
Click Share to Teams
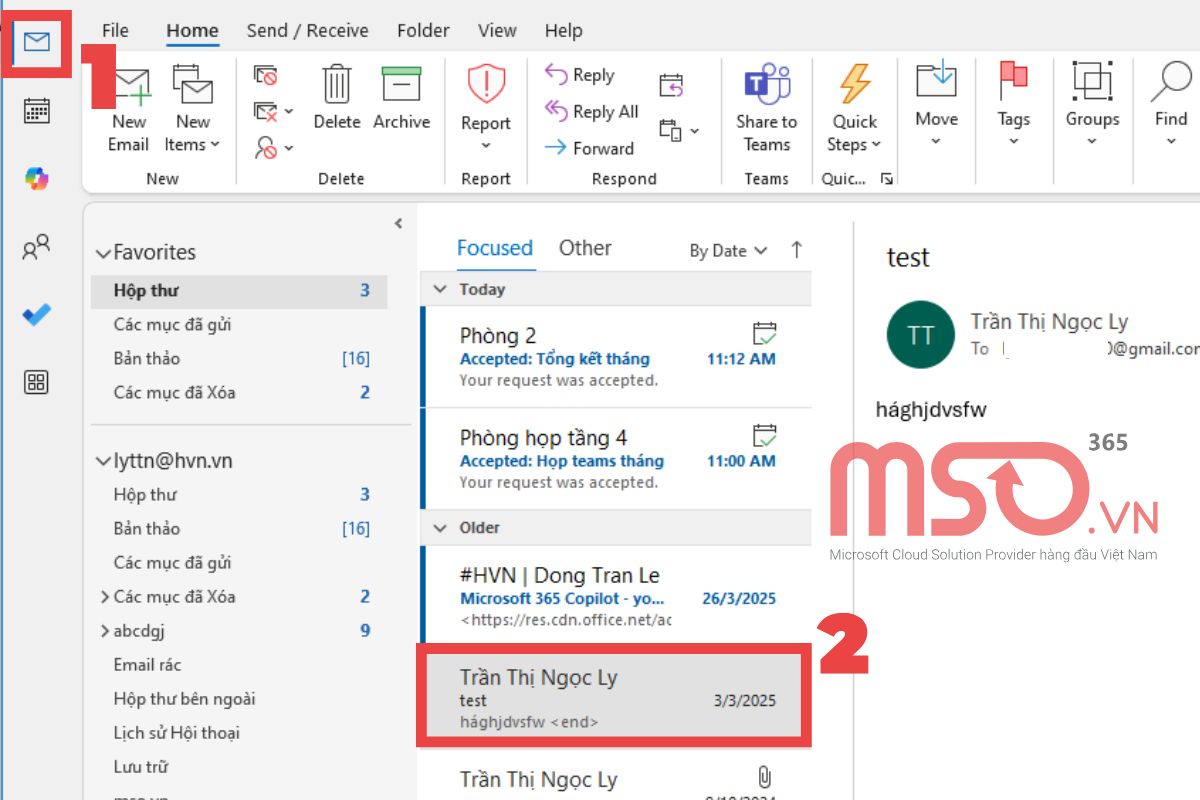[767, 110]
